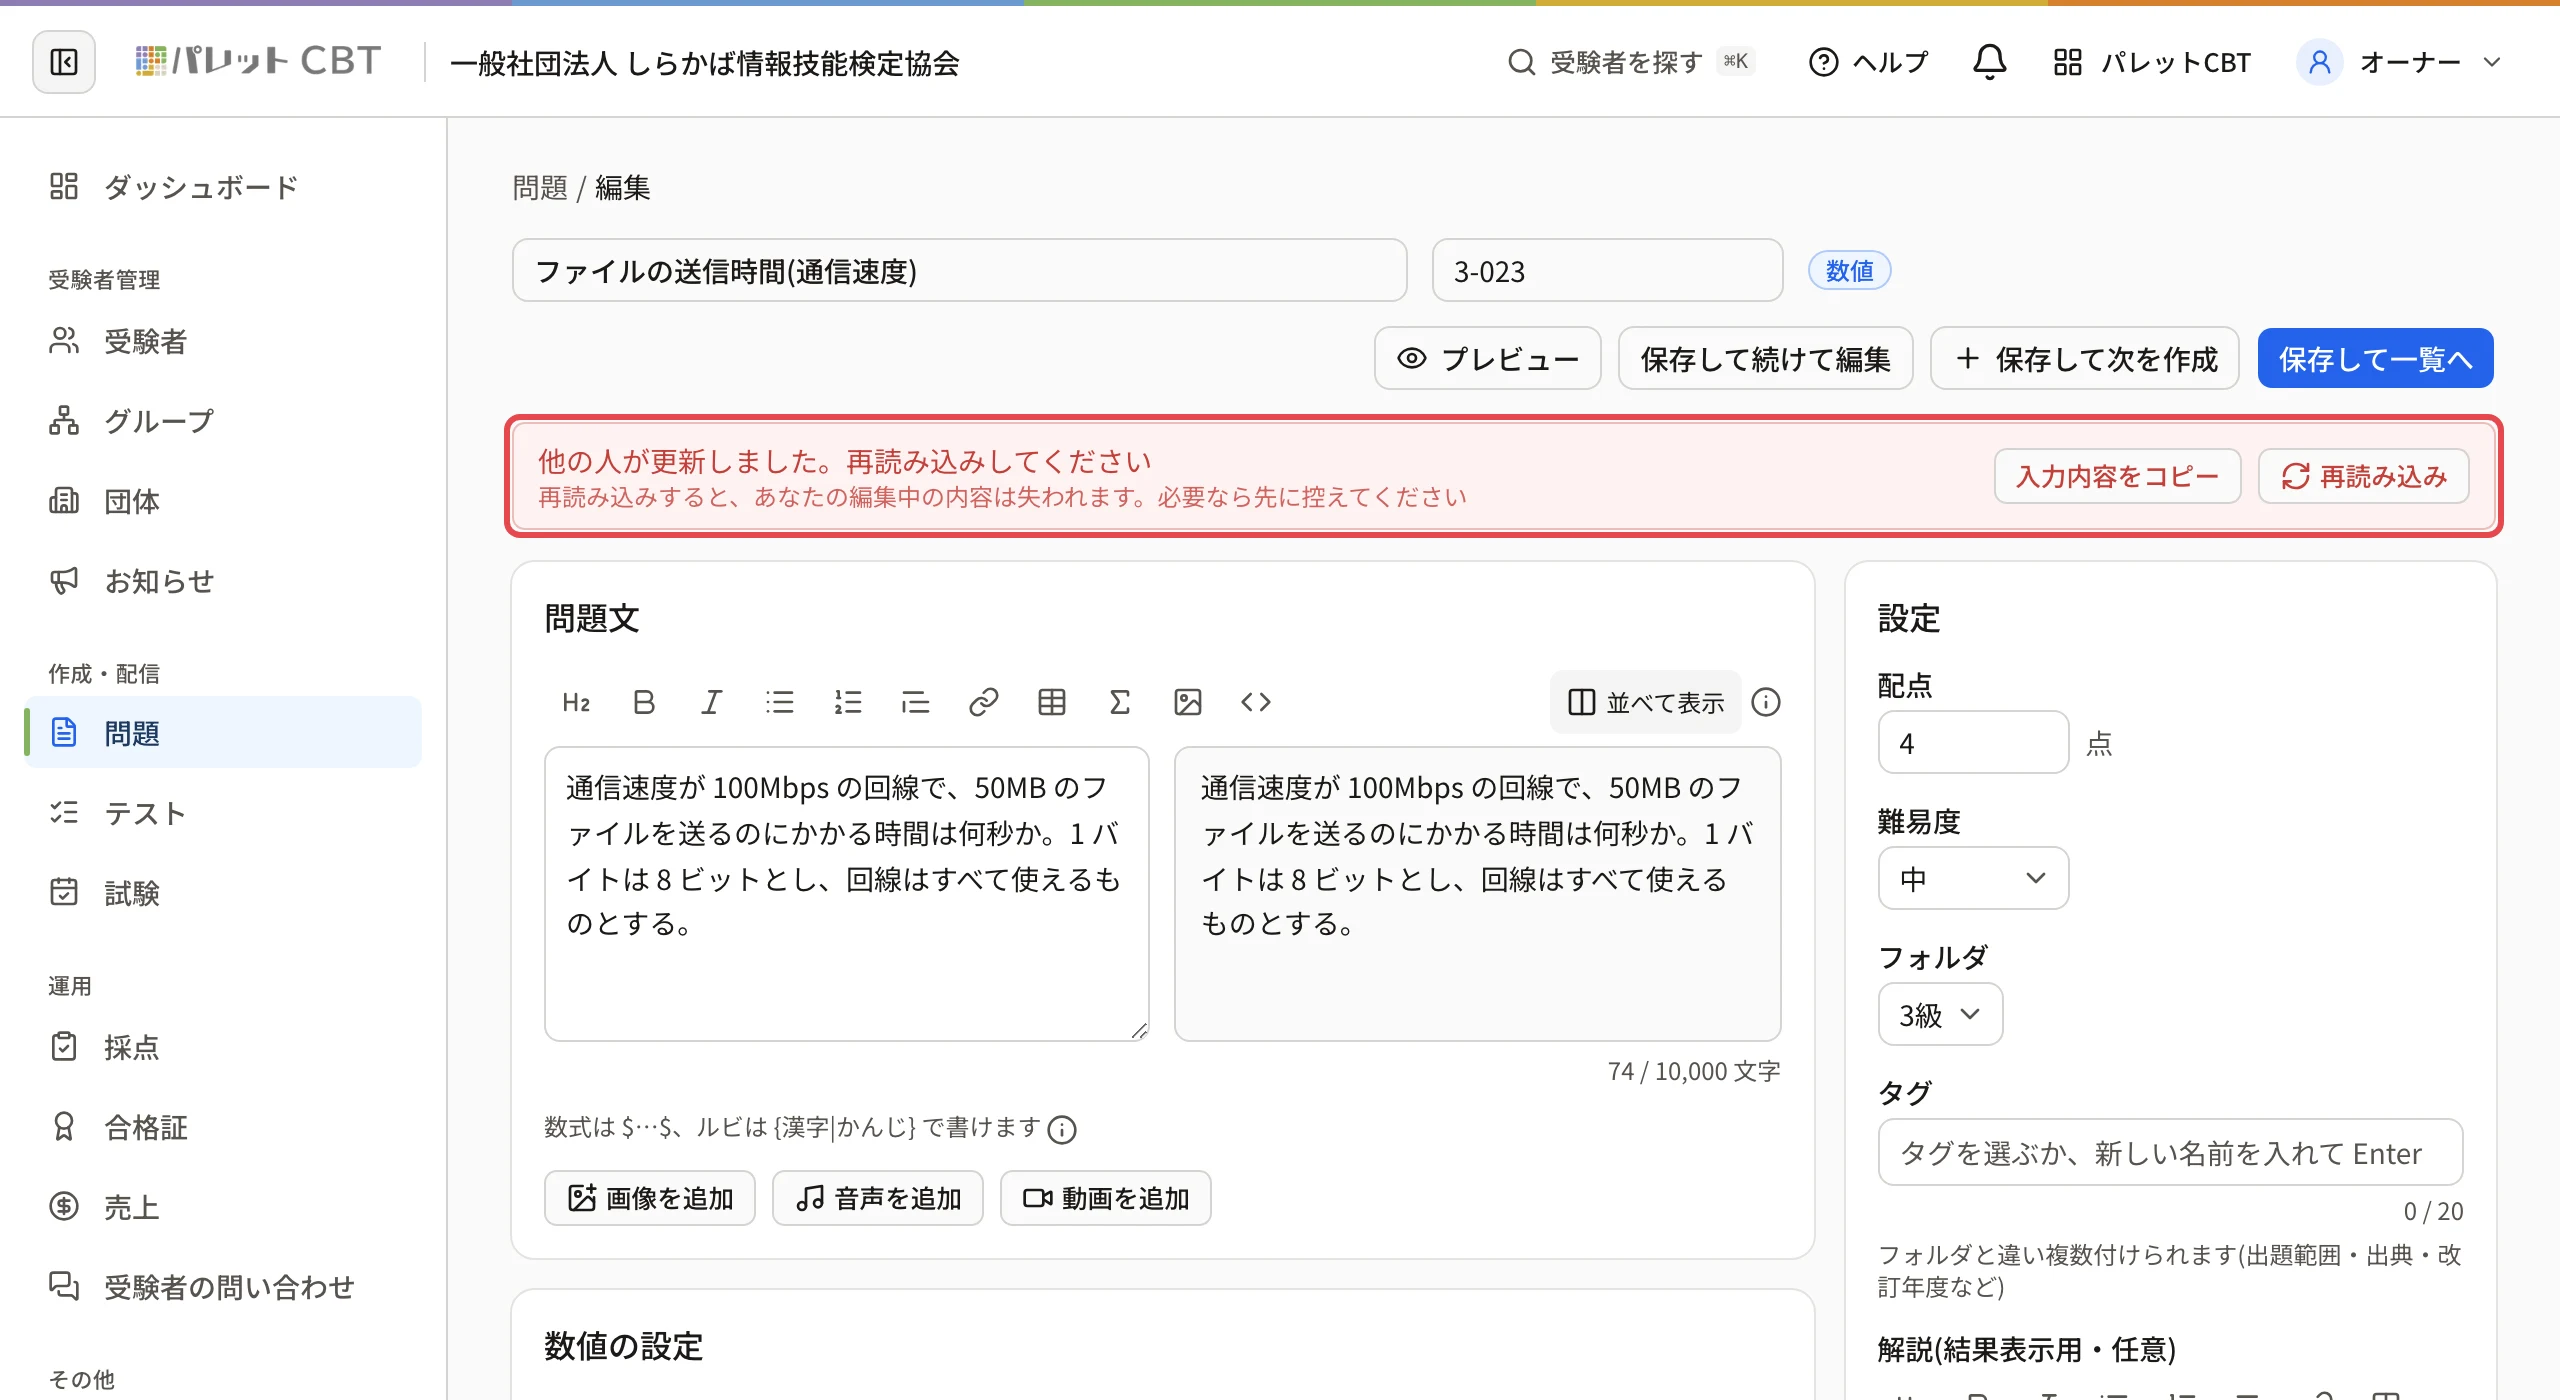
Task: Click the question code field 3-023
Action: [1607, 270]
